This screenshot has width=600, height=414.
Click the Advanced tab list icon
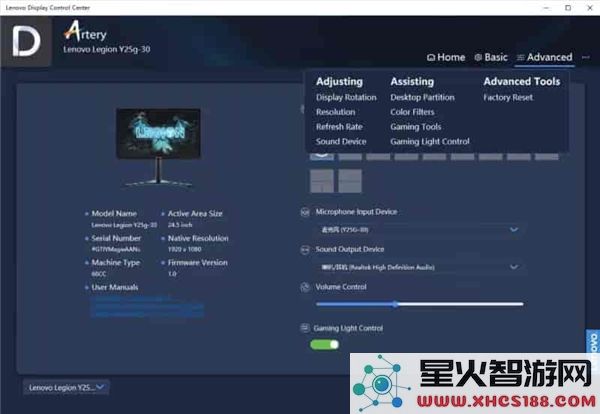520,57
